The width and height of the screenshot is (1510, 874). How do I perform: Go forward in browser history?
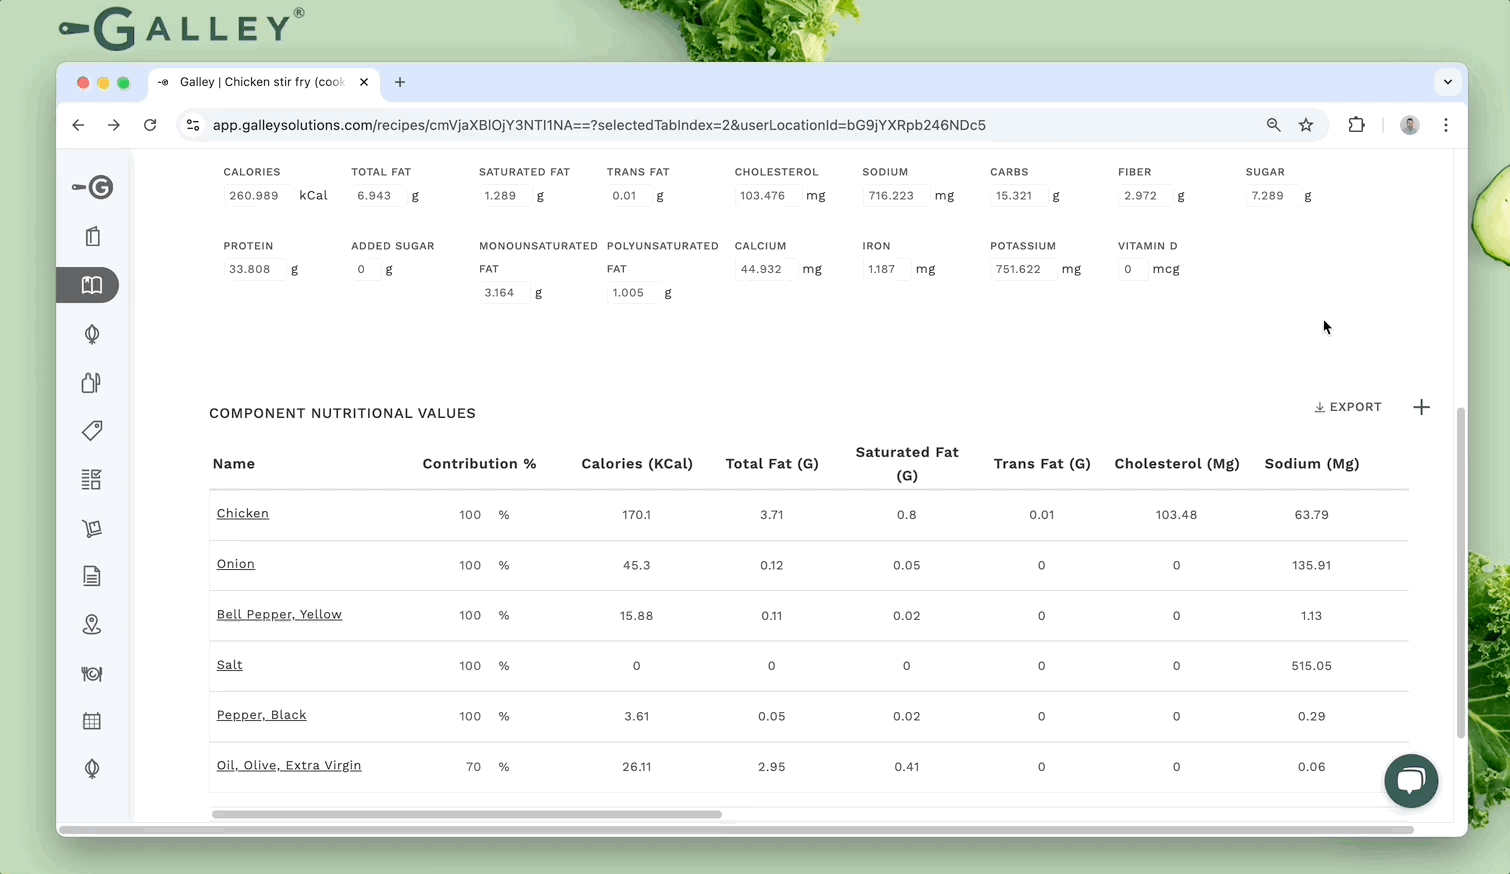tap(114, 125)
